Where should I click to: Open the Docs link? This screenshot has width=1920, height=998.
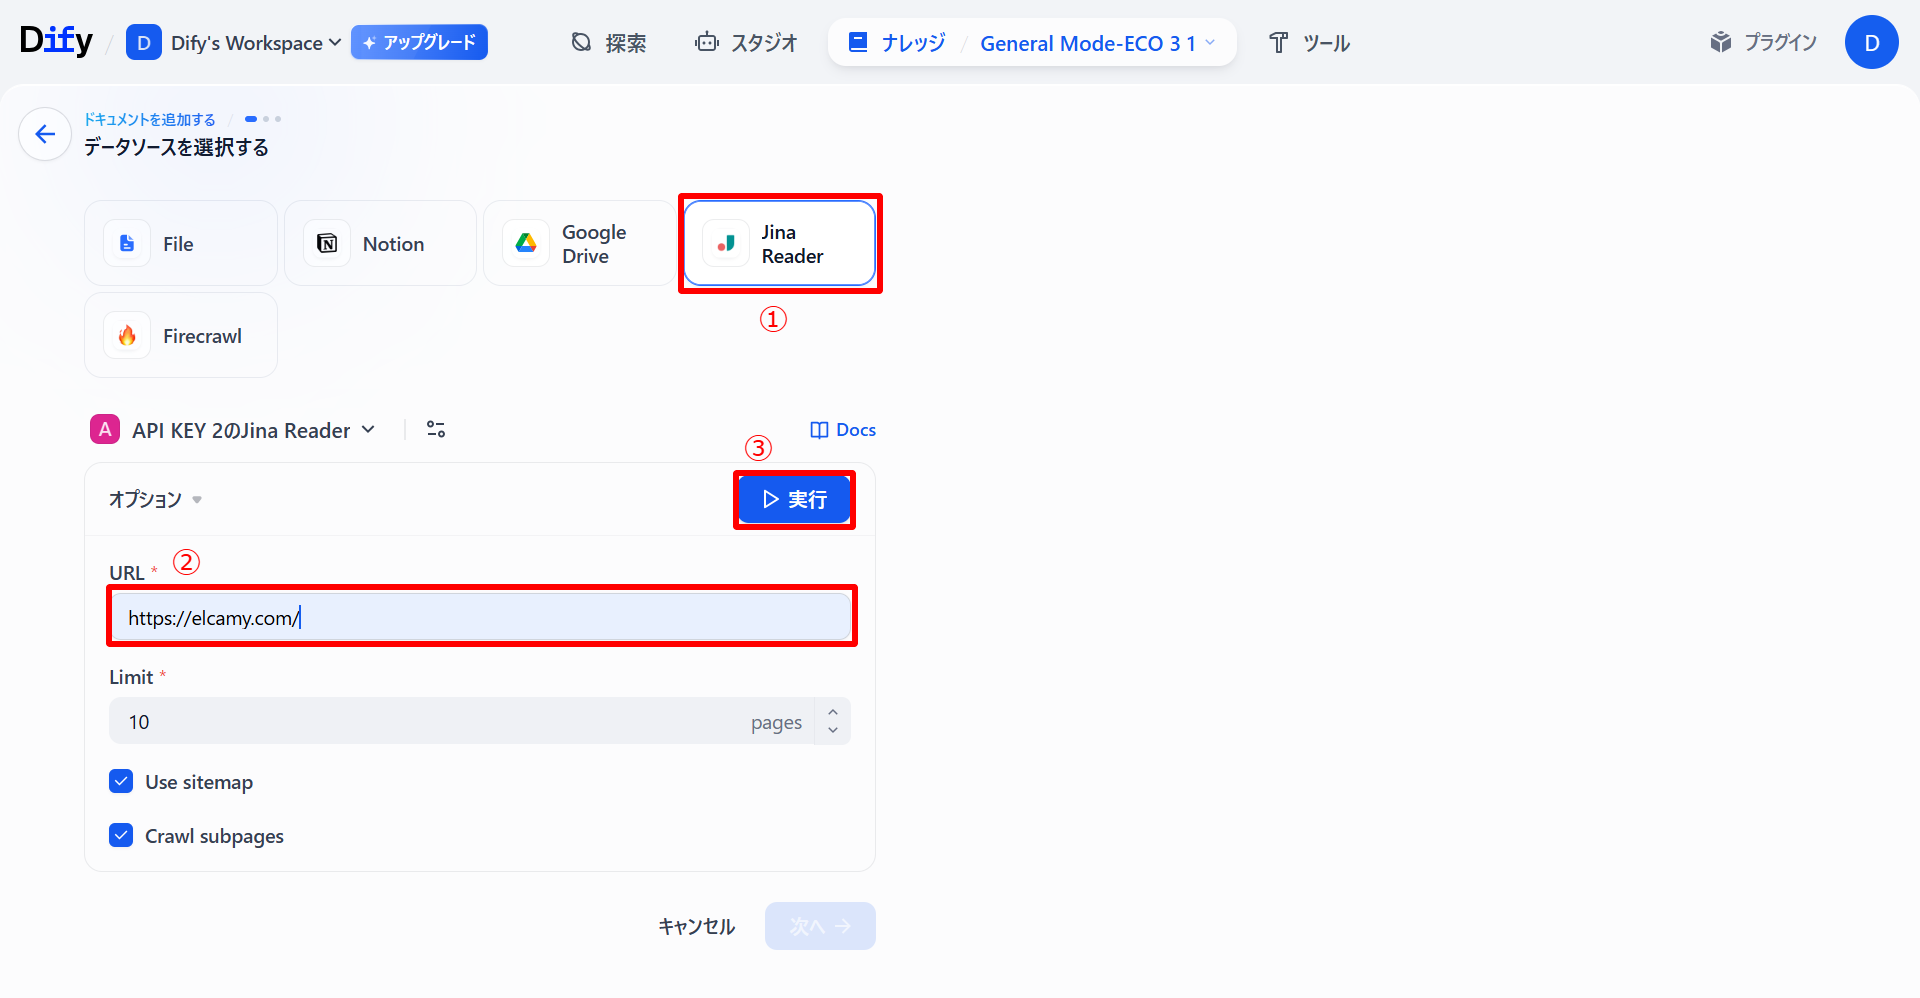[843, 430]
